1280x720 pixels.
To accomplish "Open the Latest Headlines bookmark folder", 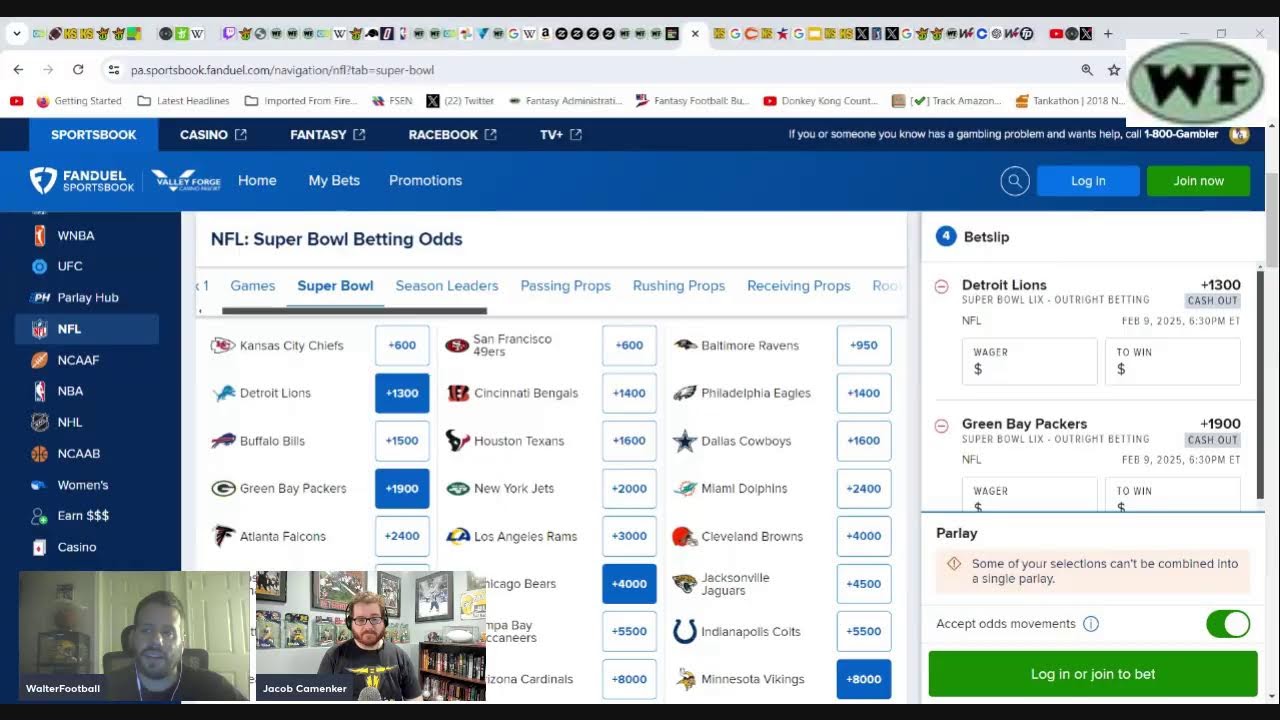I will [x=183, y=101].
